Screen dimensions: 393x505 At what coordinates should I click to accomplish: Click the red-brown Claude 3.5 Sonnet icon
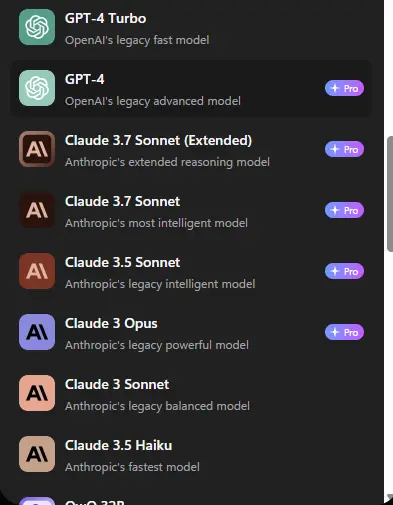pyautogui.click(x=37, y=271)
